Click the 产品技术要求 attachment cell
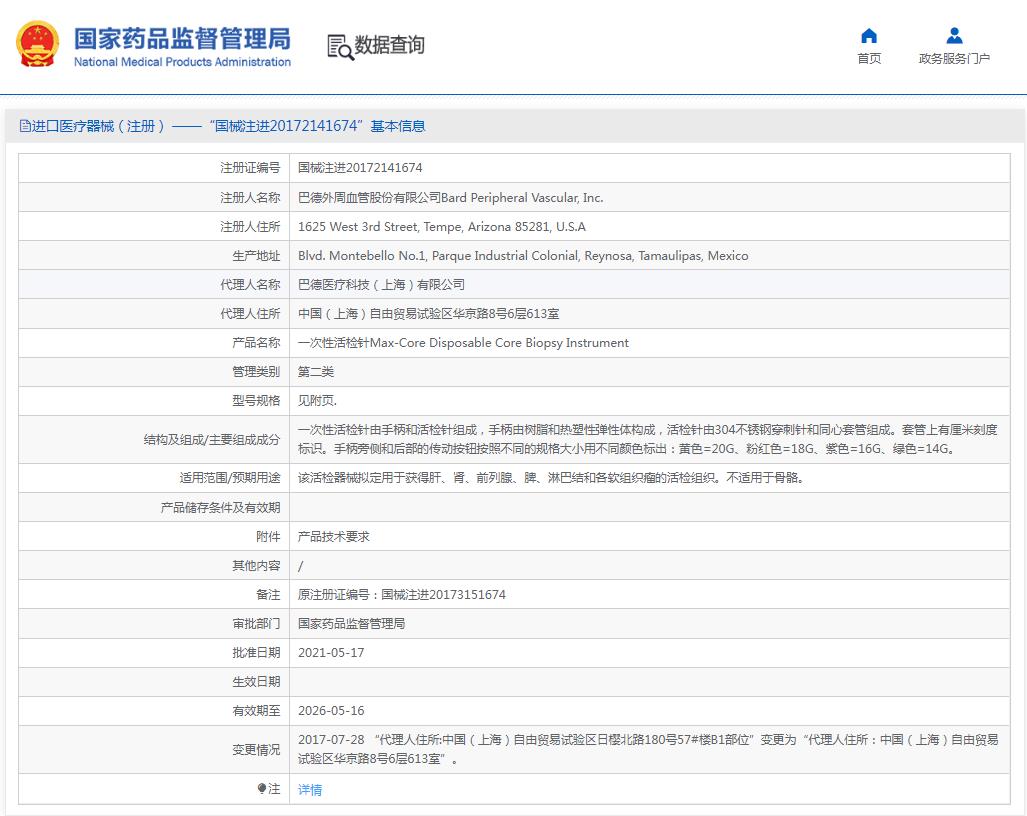Screen dimensions: 1027x816 pos(334,537)
